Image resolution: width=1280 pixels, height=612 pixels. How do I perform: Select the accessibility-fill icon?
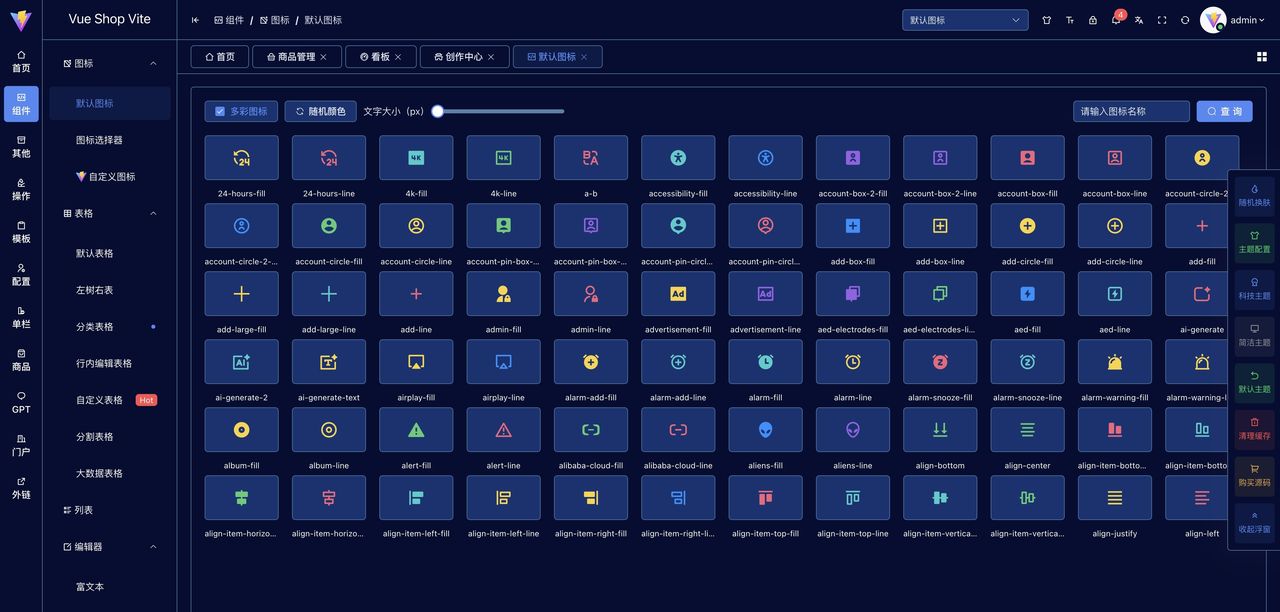click(x=678, y=157)
